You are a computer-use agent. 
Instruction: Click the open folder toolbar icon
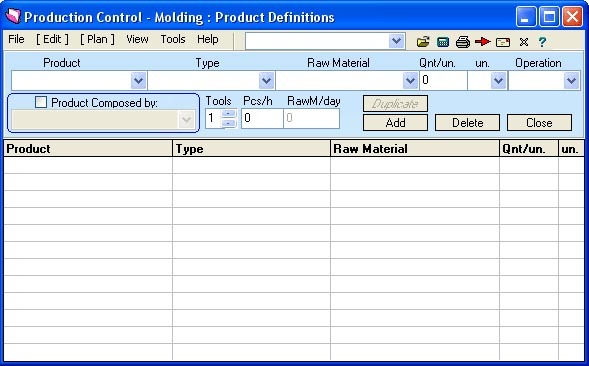423,41
